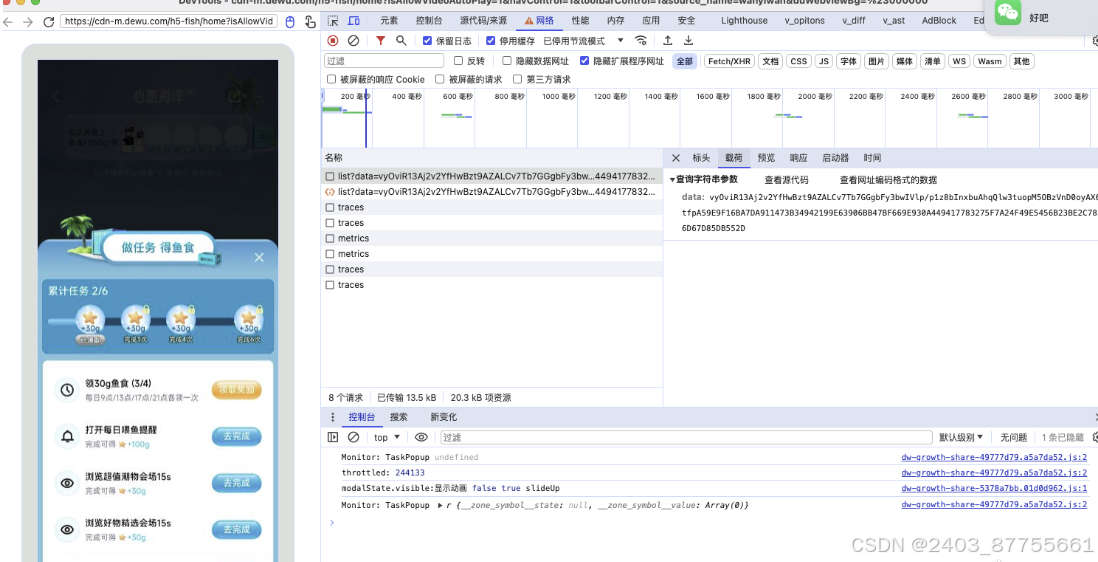This screenshot has height=562, width=1098.
Task: Go back in browser navigation
Action: pyautogui.click(x=8, y=22)
